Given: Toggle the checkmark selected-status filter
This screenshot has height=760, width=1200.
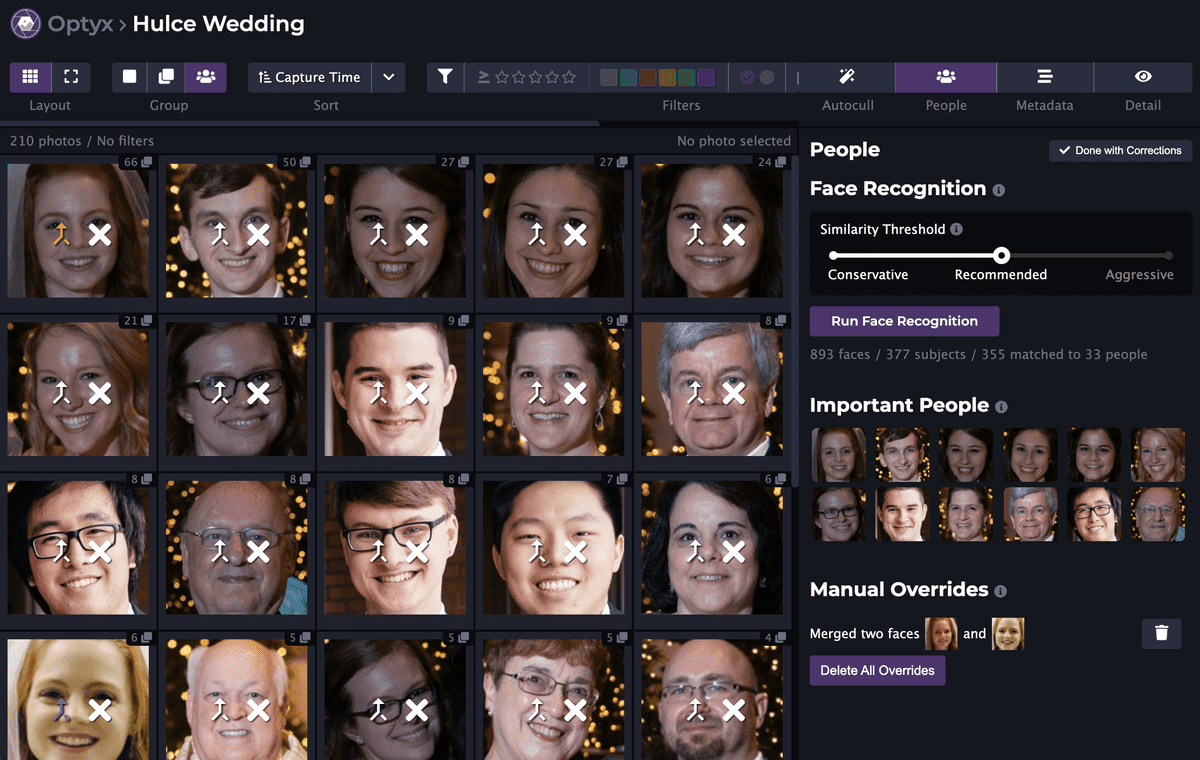Looking at the screenshot, I should coord(747,77).
